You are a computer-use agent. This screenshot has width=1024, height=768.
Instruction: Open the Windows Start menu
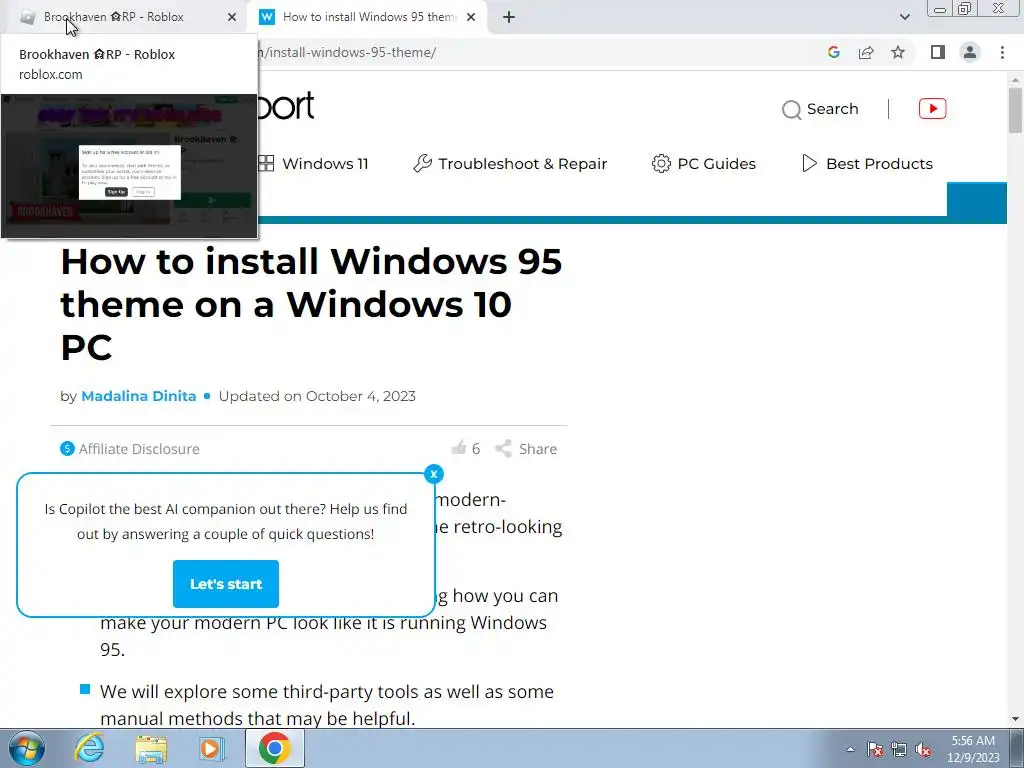coord(26,748)
